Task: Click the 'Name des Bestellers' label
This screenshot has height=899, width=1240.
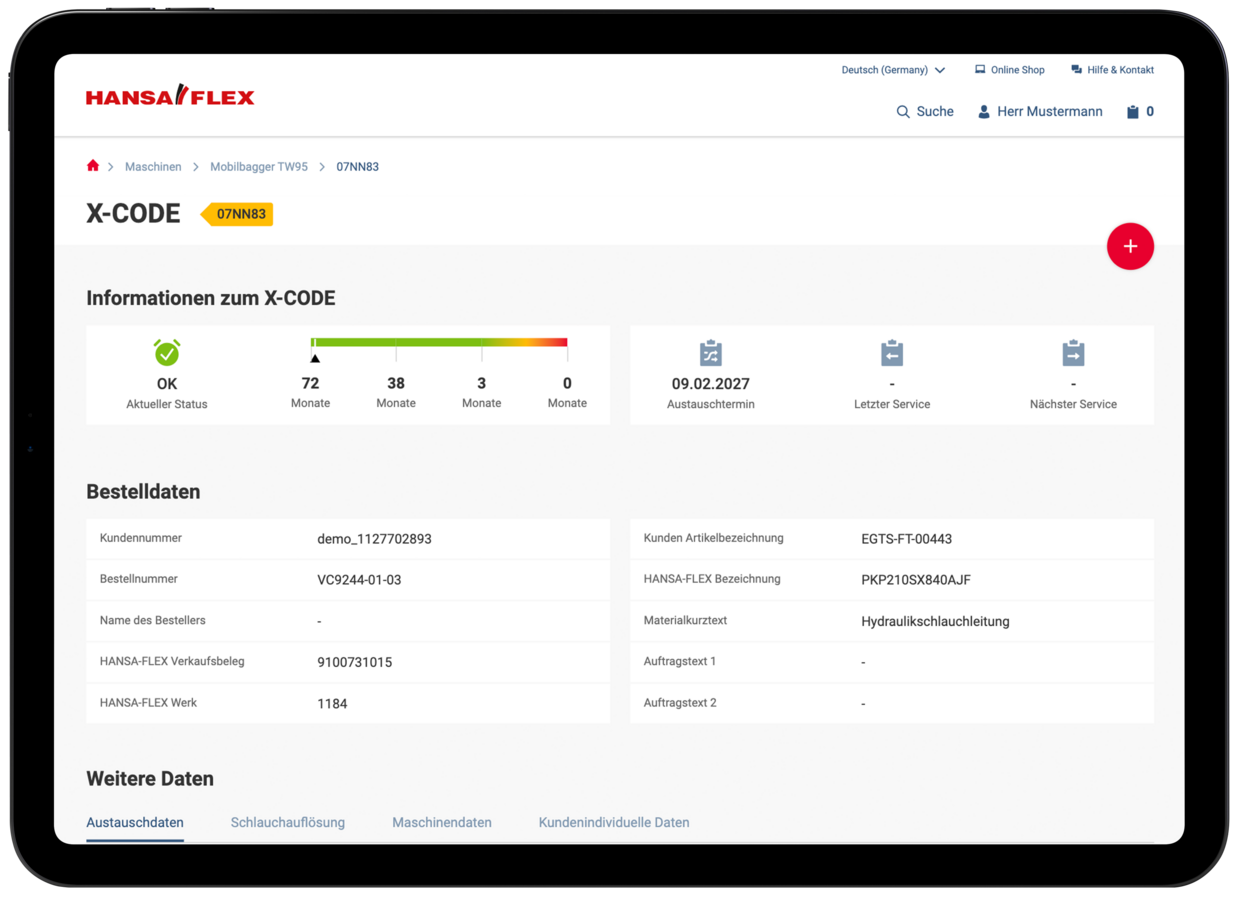Action: tap(153, 620)
